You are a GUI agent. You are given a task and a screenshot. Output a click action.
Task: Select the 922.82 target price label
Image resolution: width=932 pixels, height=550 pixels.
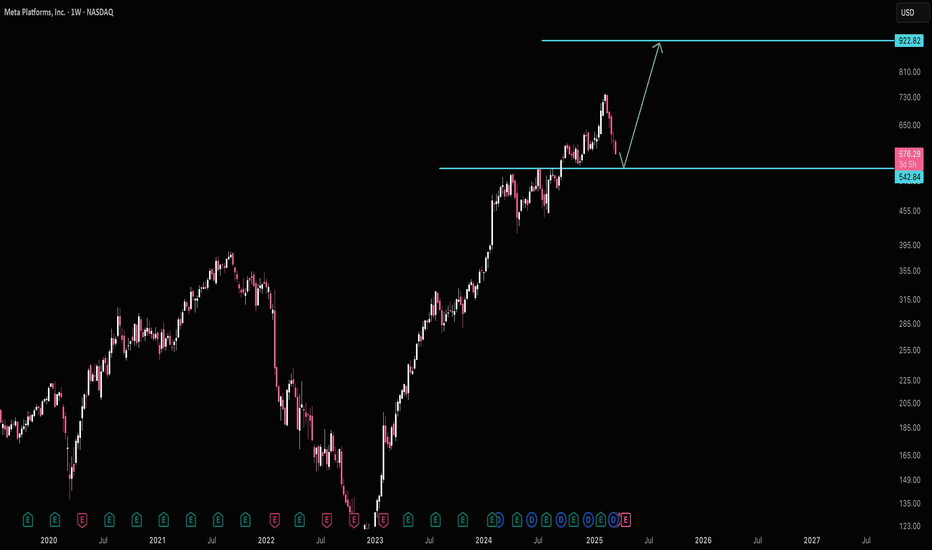909,40
